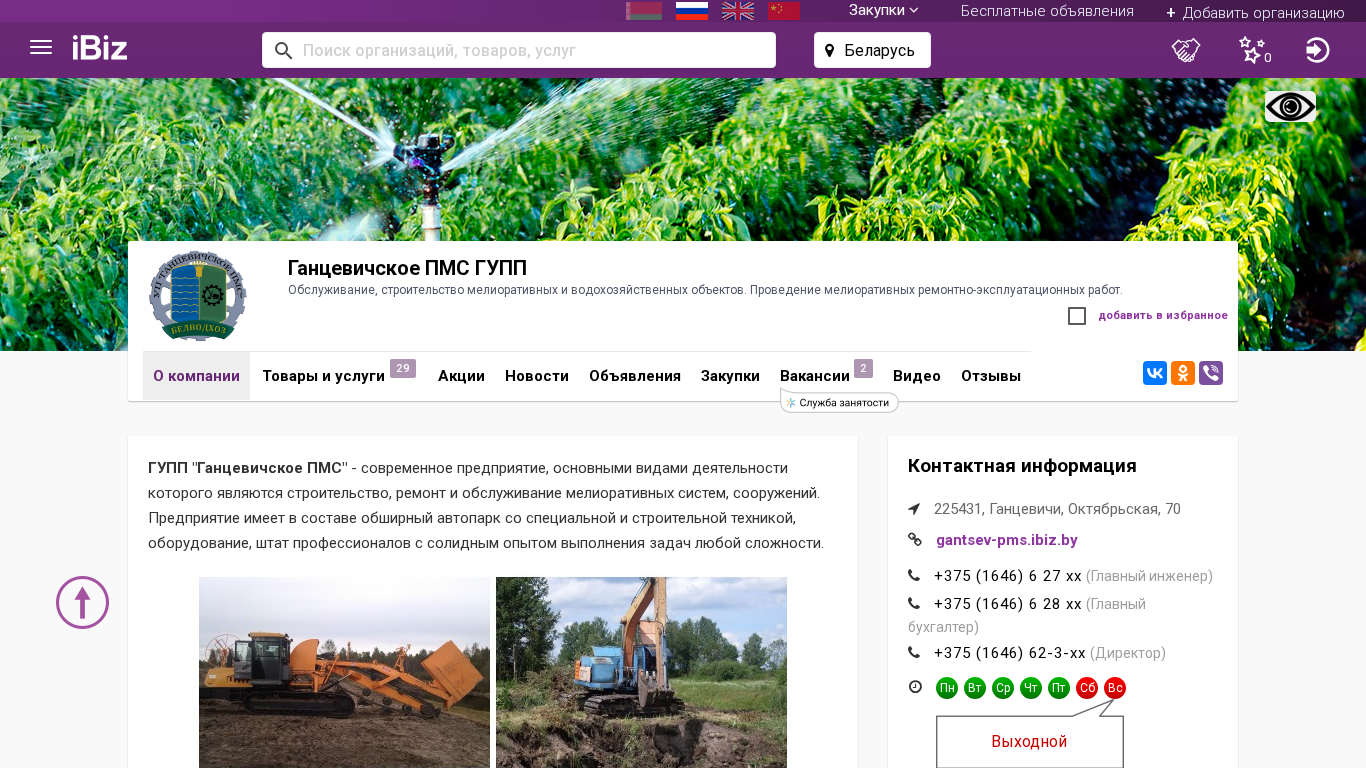
Task: Select the Пн weekday circle
Action: 947,688
